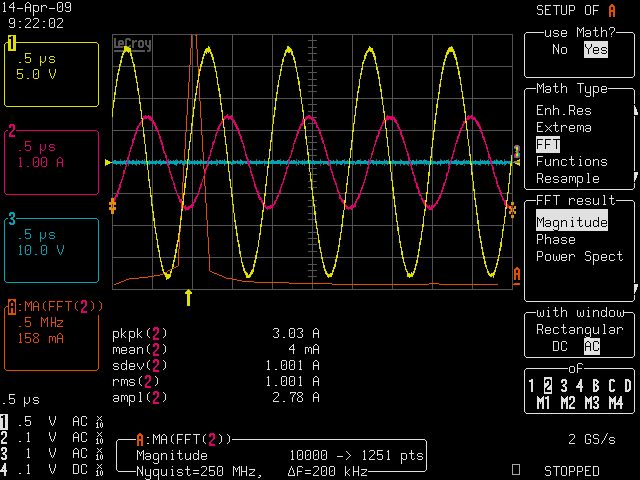Image resolution: width=640 pixels, height=480 pixels.
Task: Click the pkpk(2) measurement value 3.03 A
Action: [x=296, y=334]
